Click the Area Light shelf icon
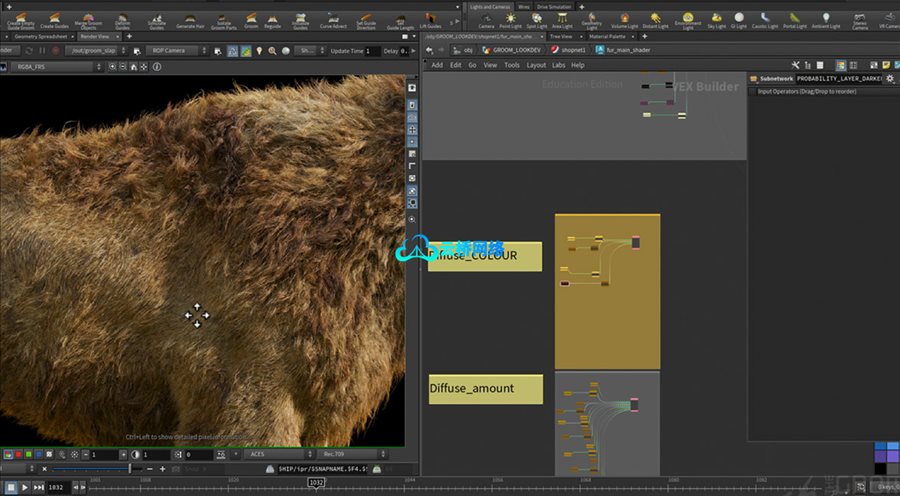Screen dimensions: 900x496 tap(562, 20)
